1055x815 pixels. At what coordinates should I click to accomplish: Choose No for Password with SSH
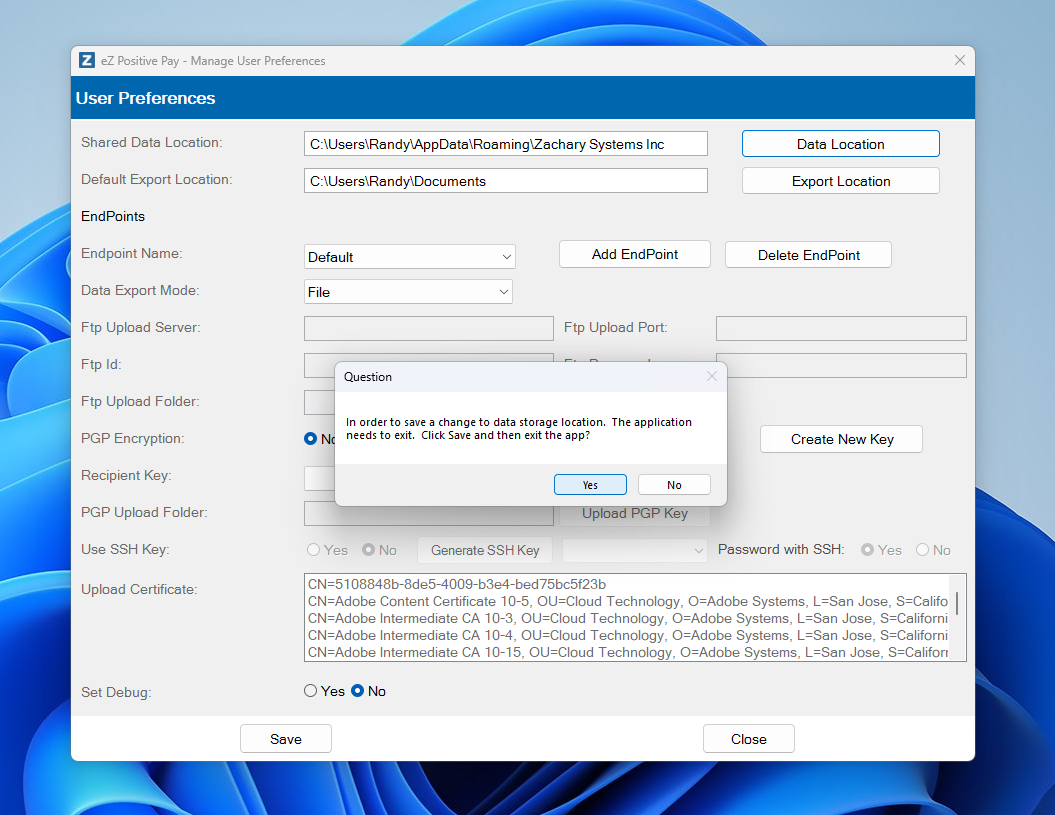pyautogui.click(x=922, y=550)
